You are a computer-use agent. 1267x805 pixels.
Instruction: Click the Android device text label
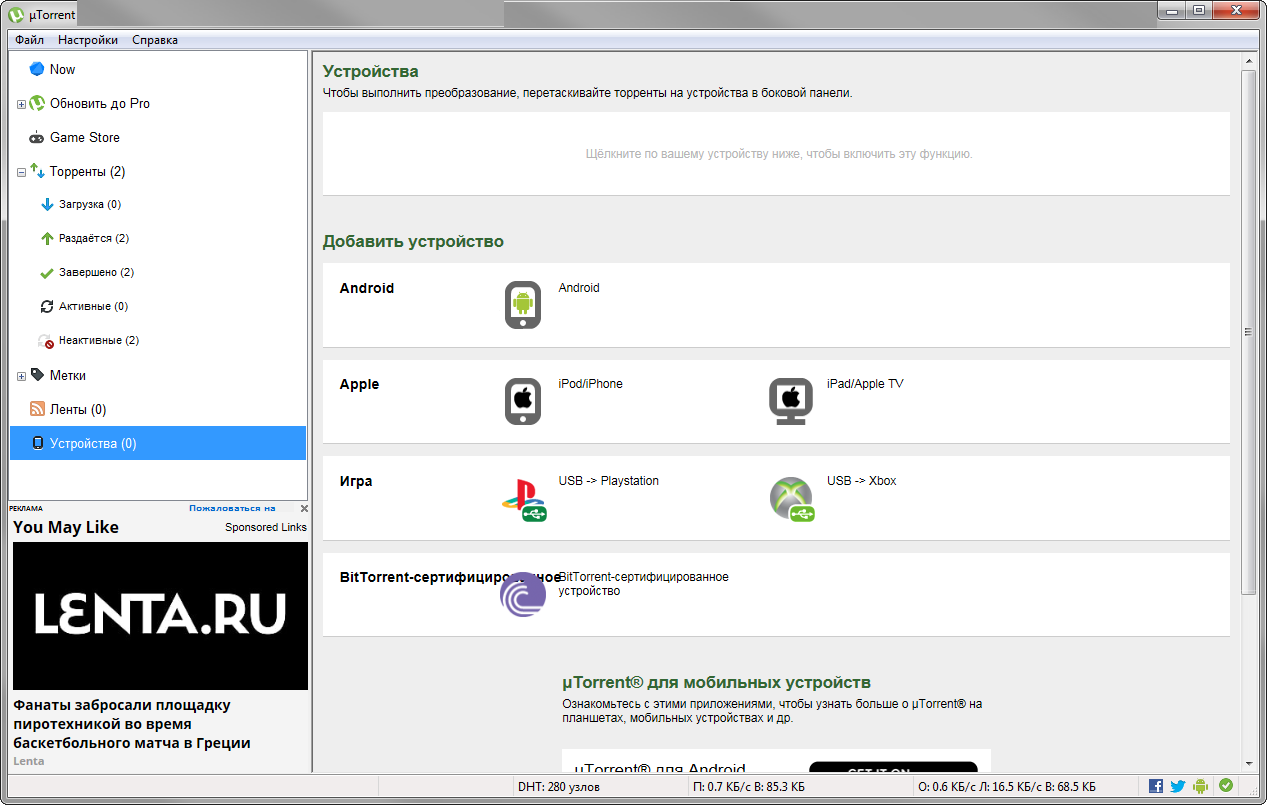[579, 288]
